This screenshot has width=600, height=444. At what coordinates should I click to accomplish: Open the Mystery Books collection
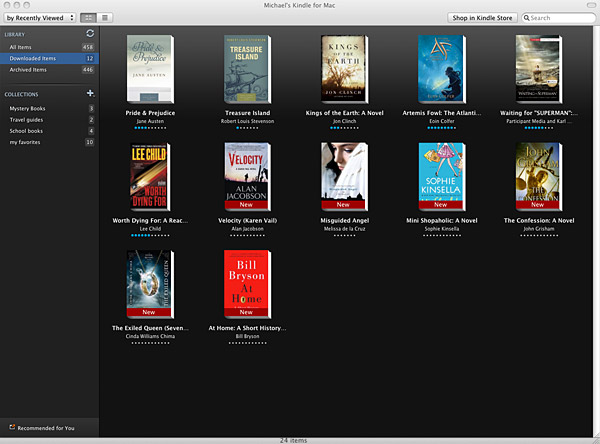[x=28, y=108]
